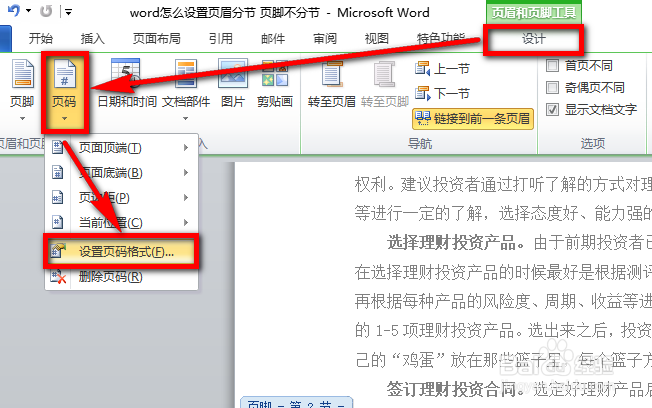Open Customize Quick Access Toolbar dropdown
Screen dimensions: 652x408
(x=69, y=12)
